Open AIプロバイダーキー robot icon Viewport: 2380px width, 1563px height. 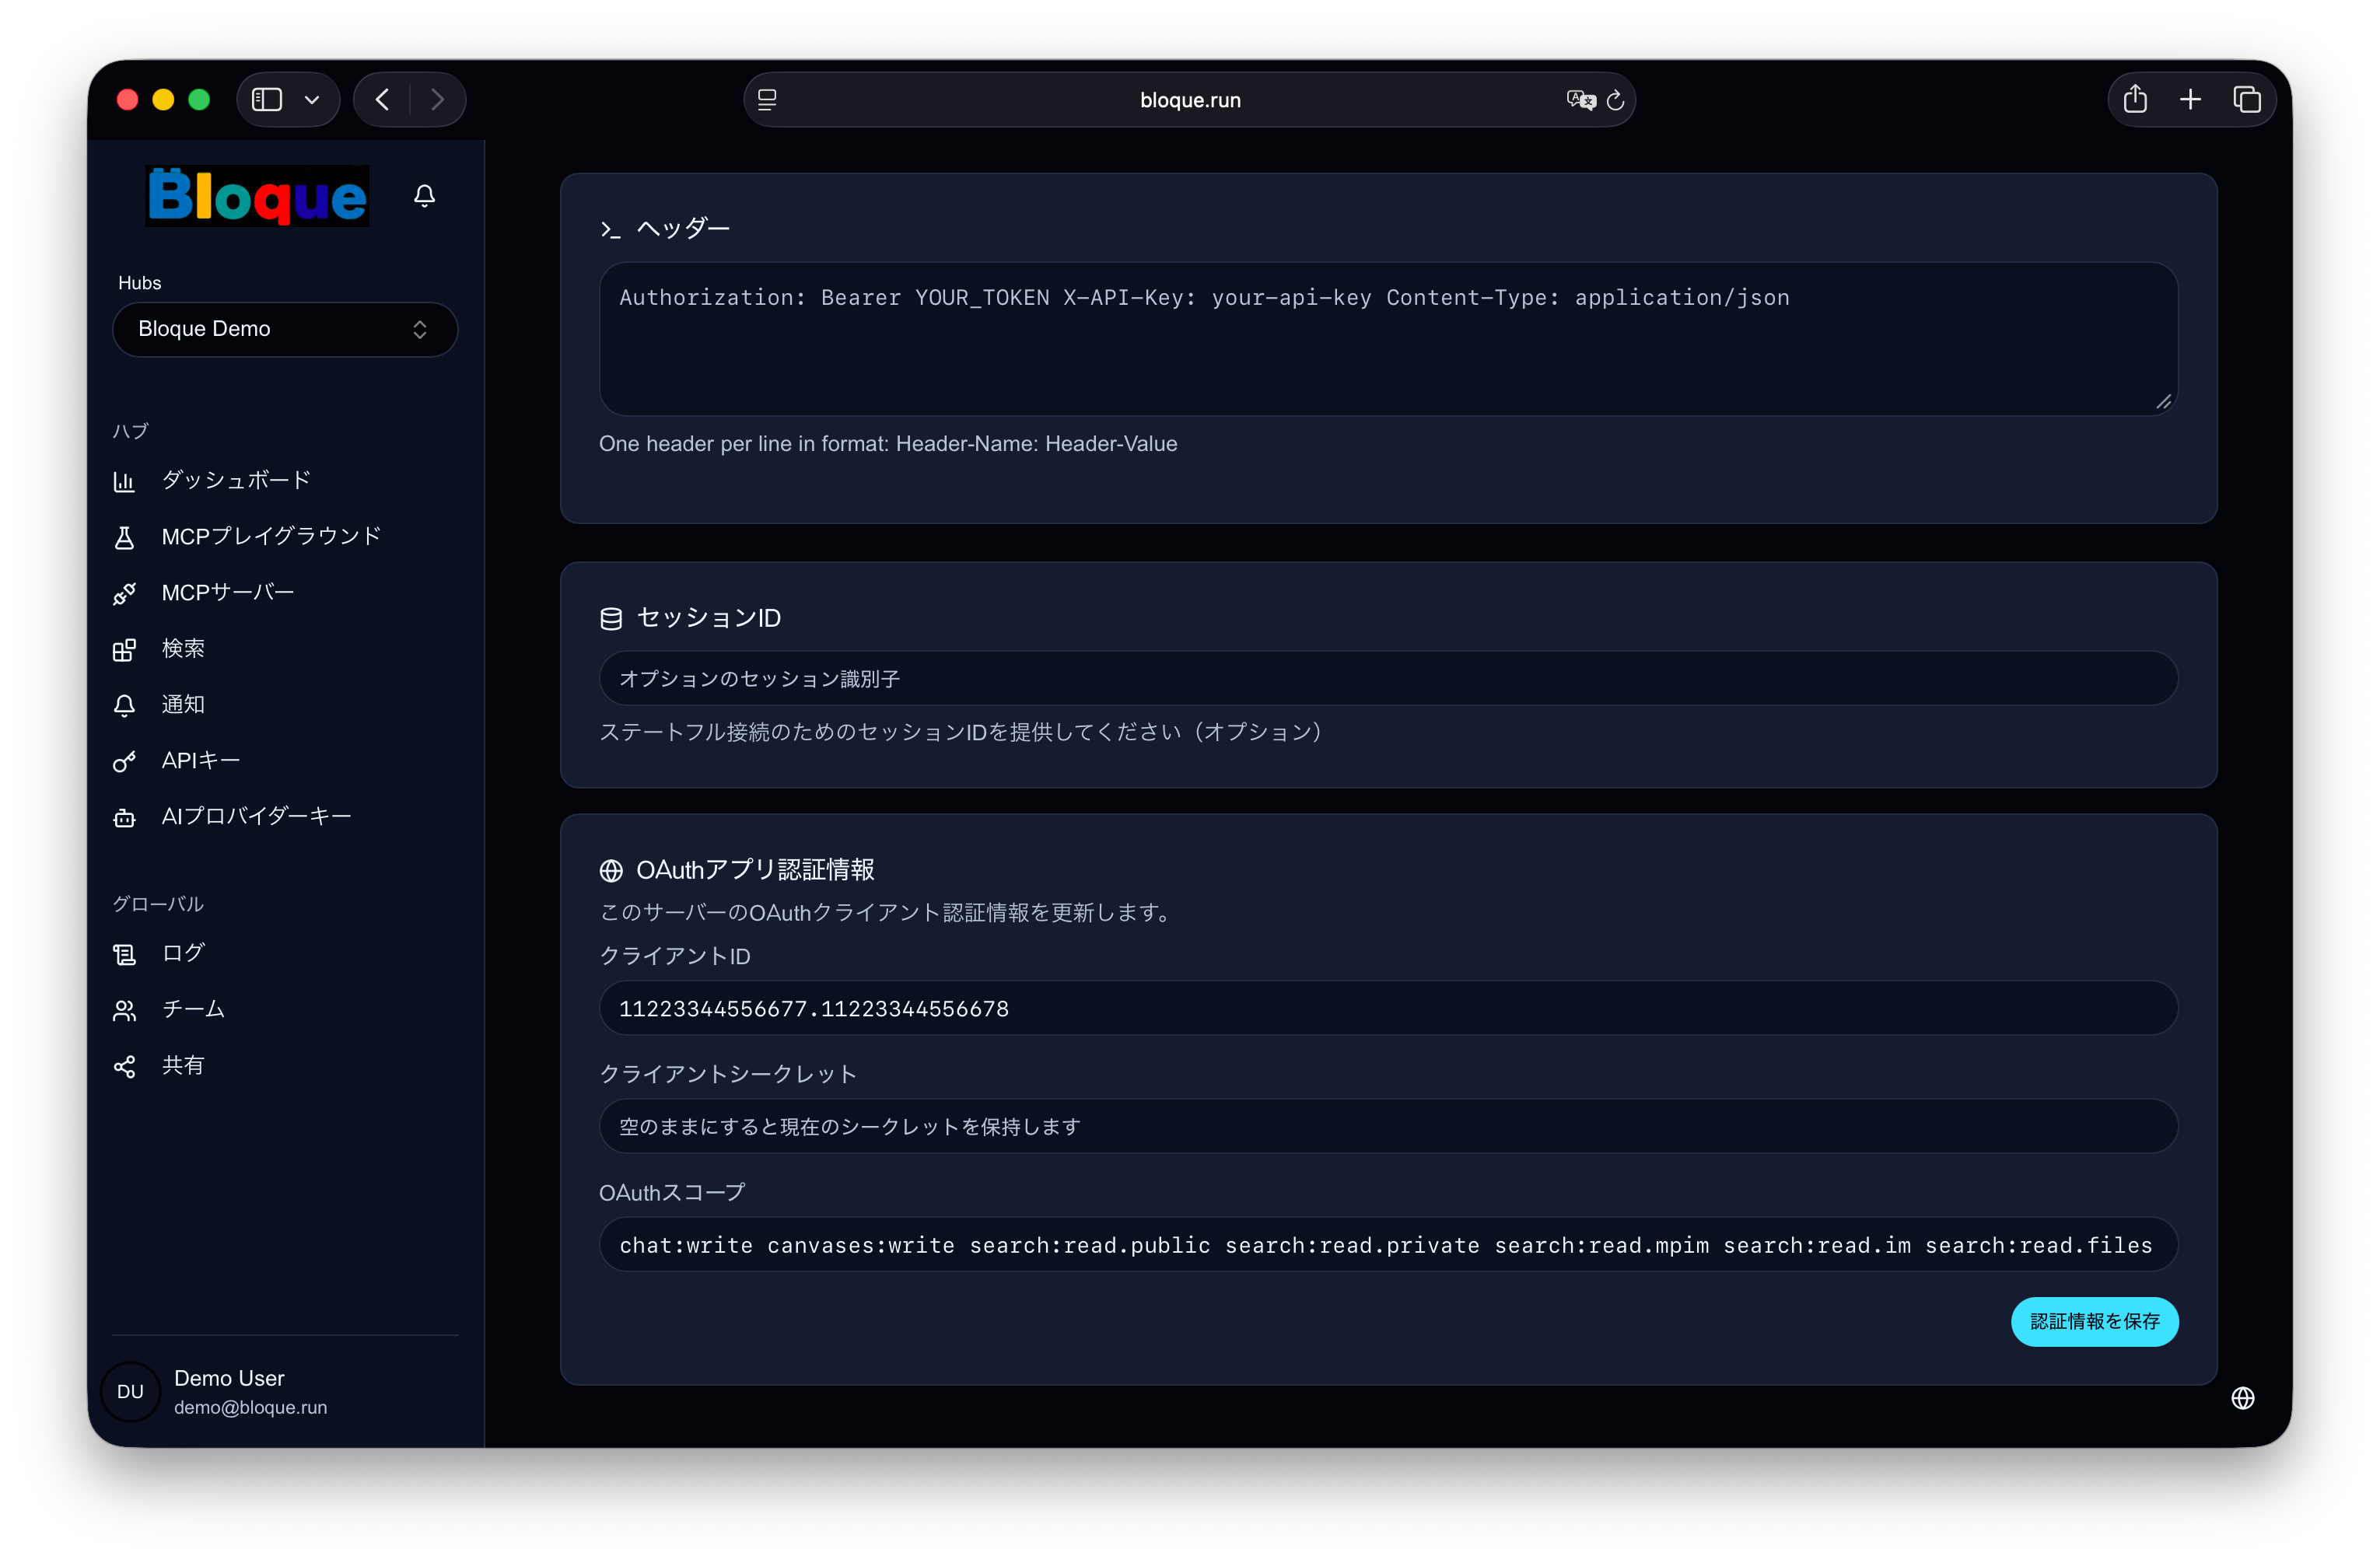tap(124, 817)
